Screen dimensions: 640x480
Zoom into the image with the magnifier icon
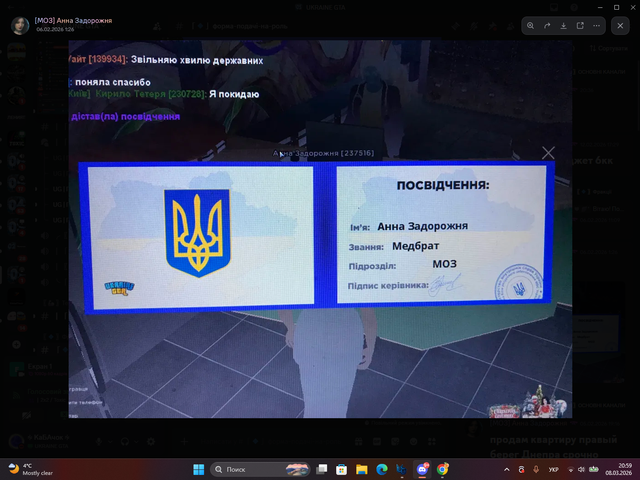530,26
